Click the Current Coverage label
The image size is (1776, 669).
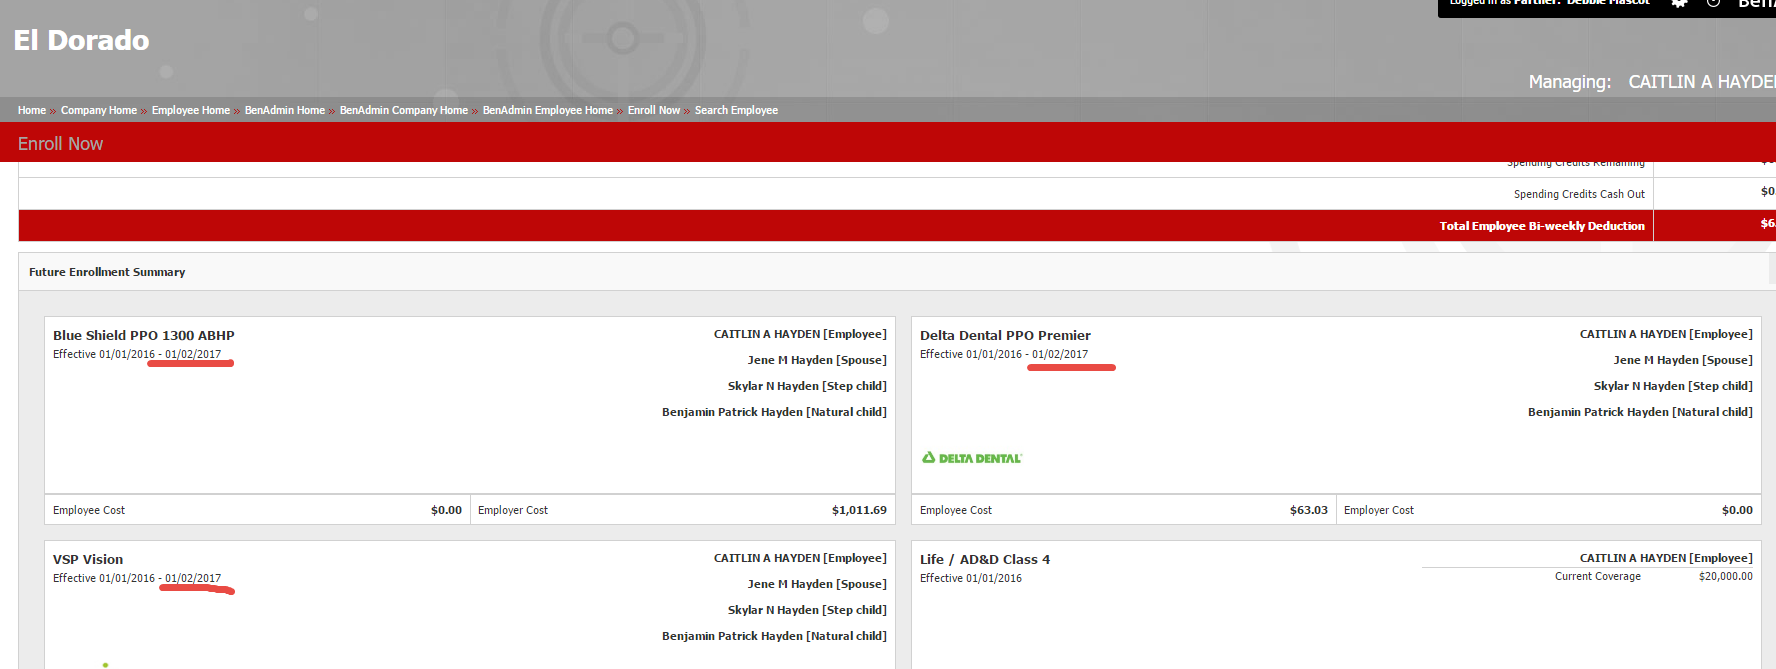pyautogui.click(x=1598, y=576)
